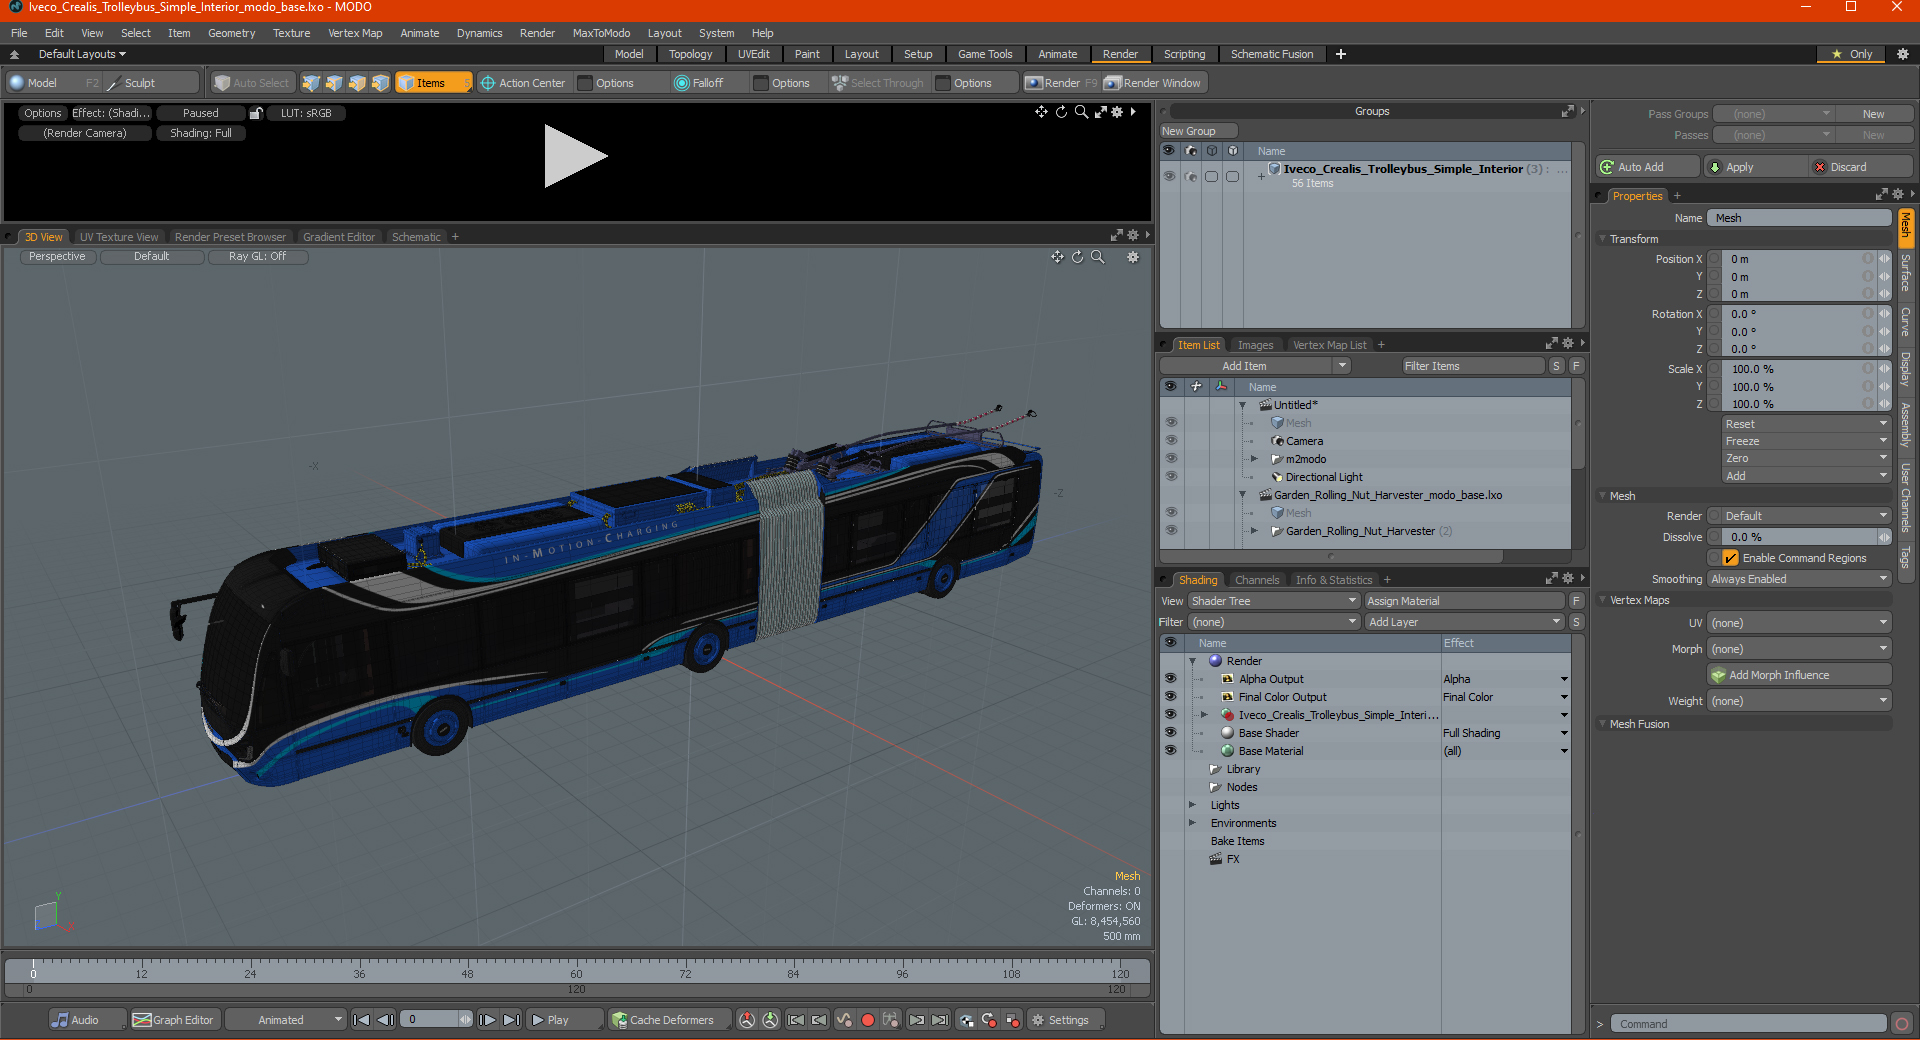Toggle visibility of Directional Light item
This screenshot has height=1040, width=1920.
pyautogui.click(x=1171, y=477)
